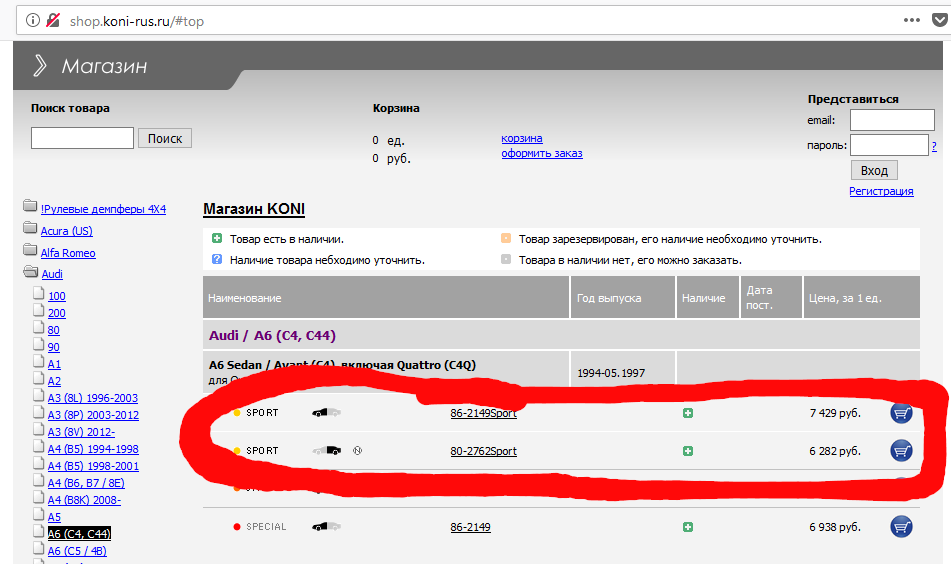The height and width of the screenshot is (564, 951).
Task: Focus the email input field
Action: point(892,120)
